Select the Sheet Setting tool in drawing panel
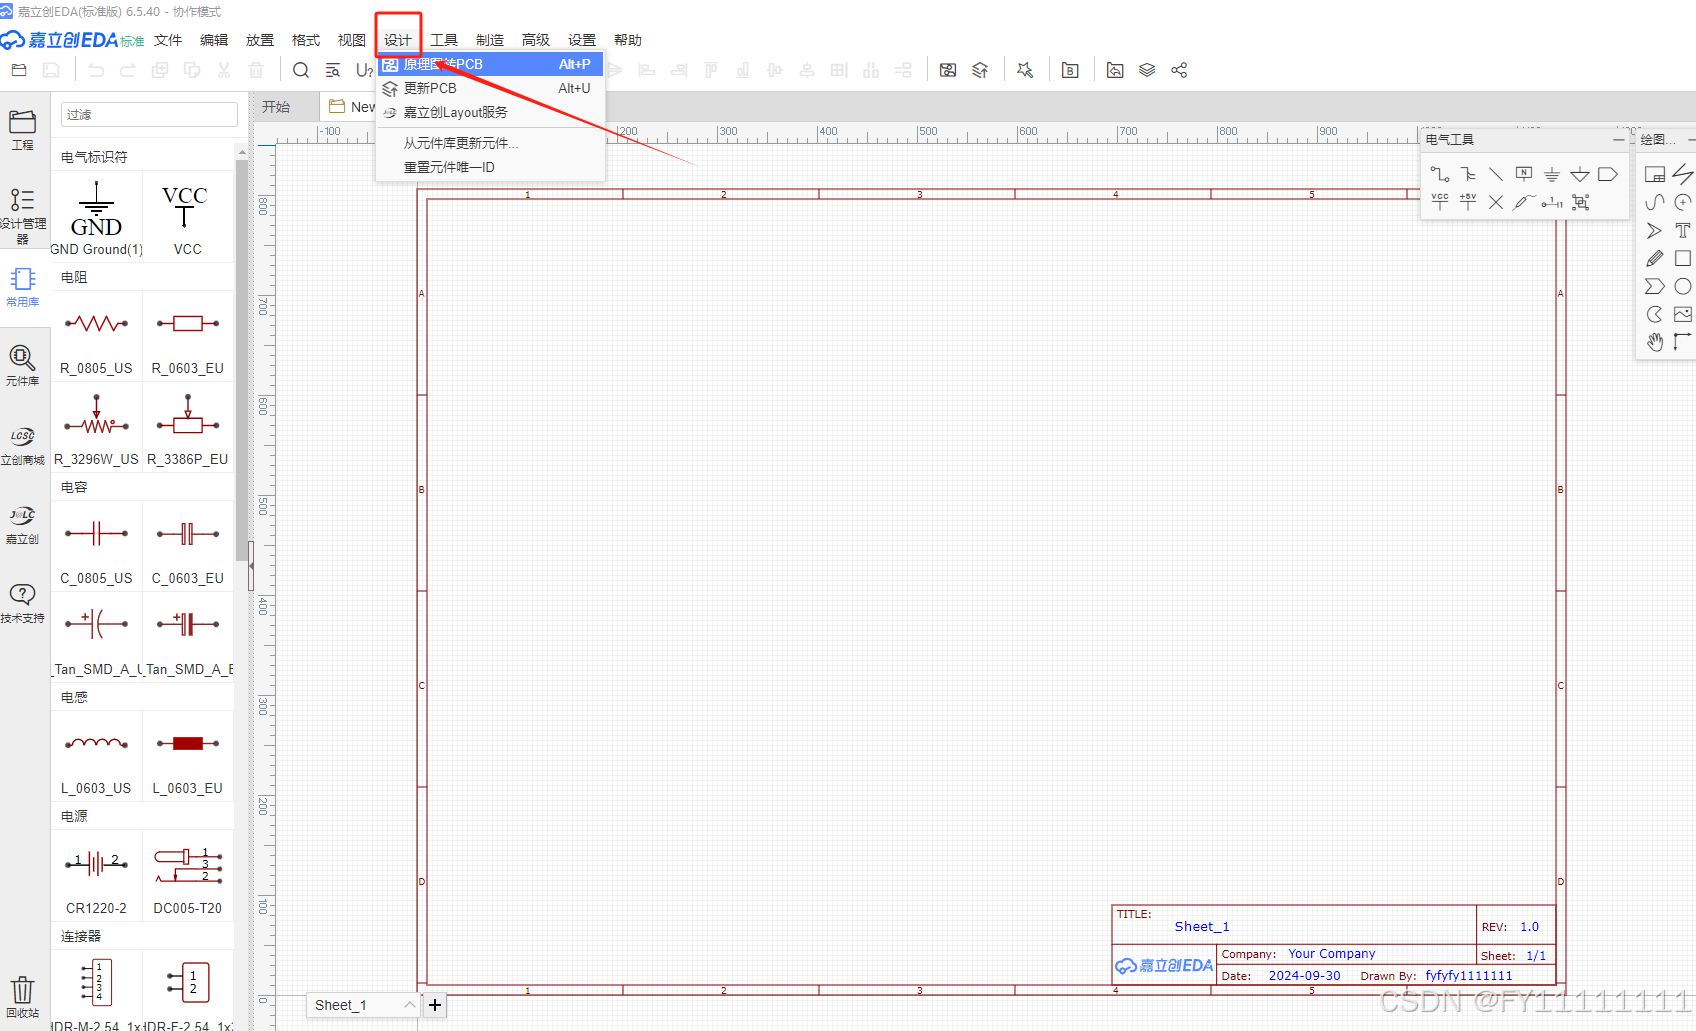 click(x=1655, y=174)
